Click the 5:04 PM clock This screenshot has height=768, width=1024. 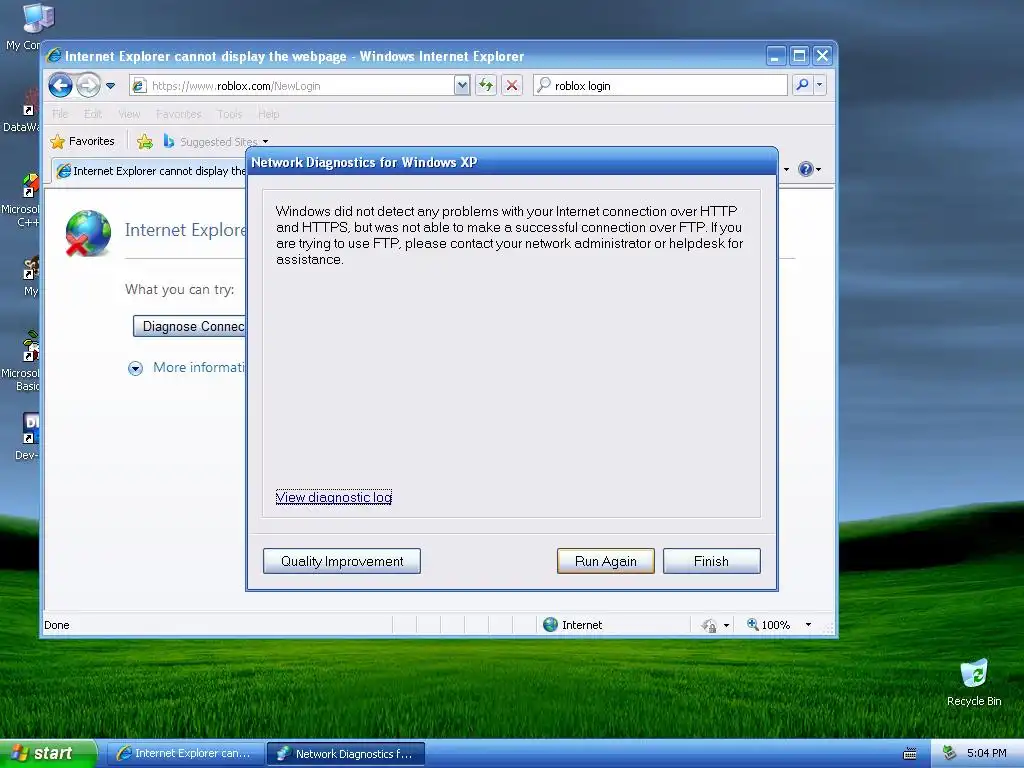987,754
